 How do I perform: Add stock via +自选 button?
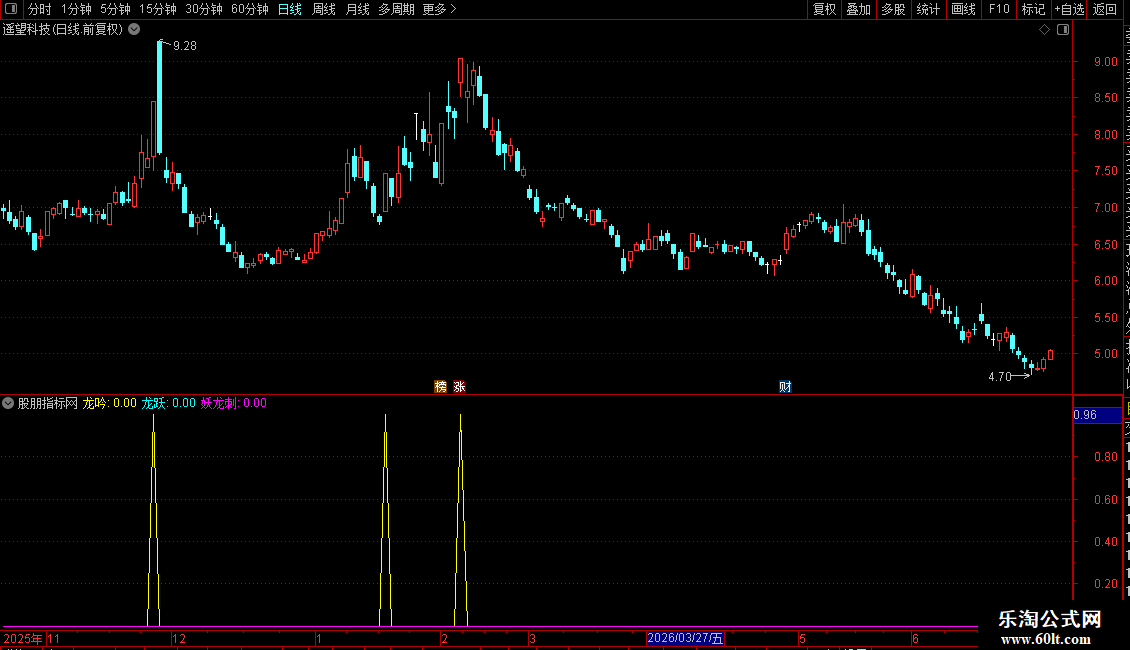click(x=1069, y=9)
